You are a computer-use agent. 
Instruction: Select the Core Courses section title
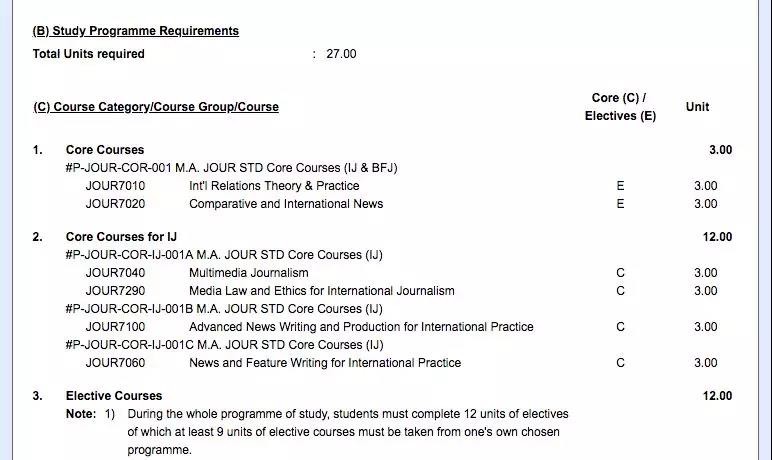pyautogui.click(x=105, y=150)
